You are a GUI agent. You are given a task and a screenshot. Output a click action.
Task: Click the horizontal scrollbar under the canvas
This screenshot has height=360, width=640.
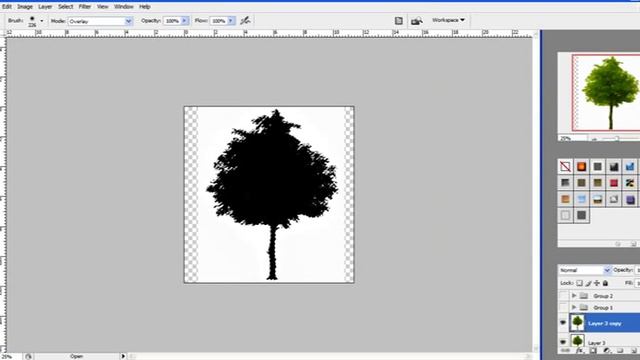(x=330, y=356)
